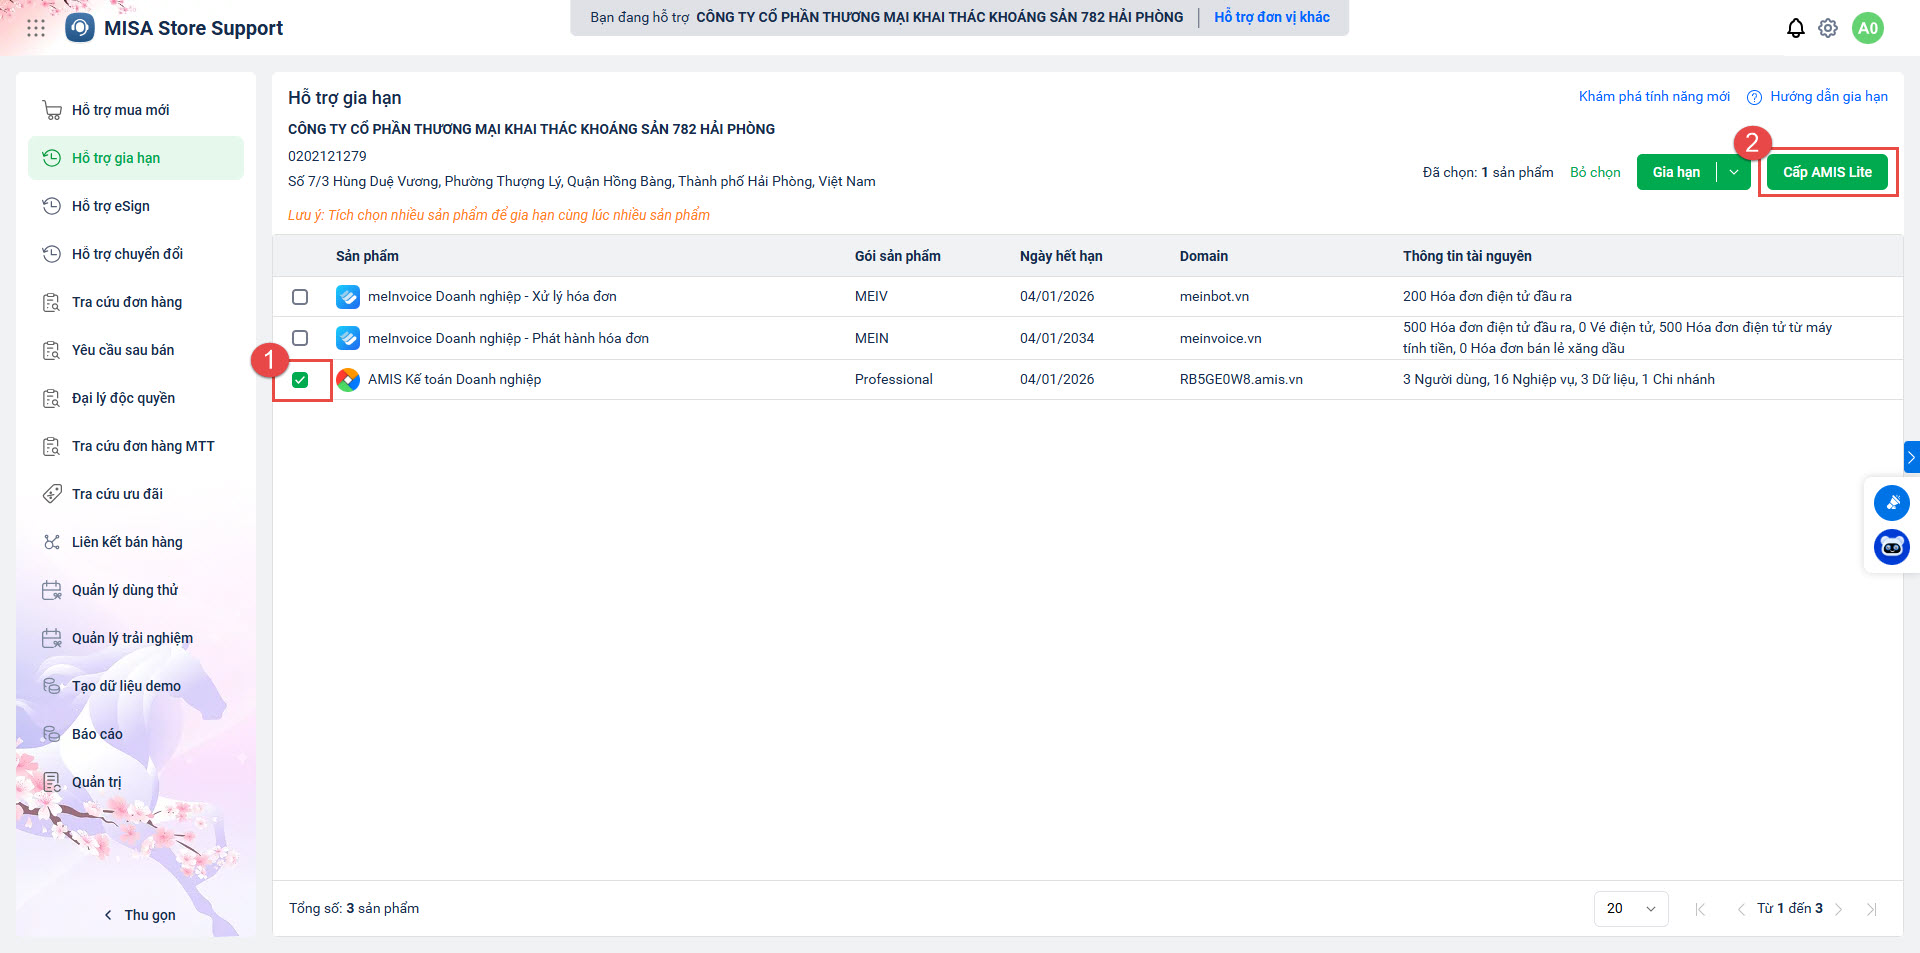Click the shopping cart icon for Hỗ trợ mua mới

(52, 110)
